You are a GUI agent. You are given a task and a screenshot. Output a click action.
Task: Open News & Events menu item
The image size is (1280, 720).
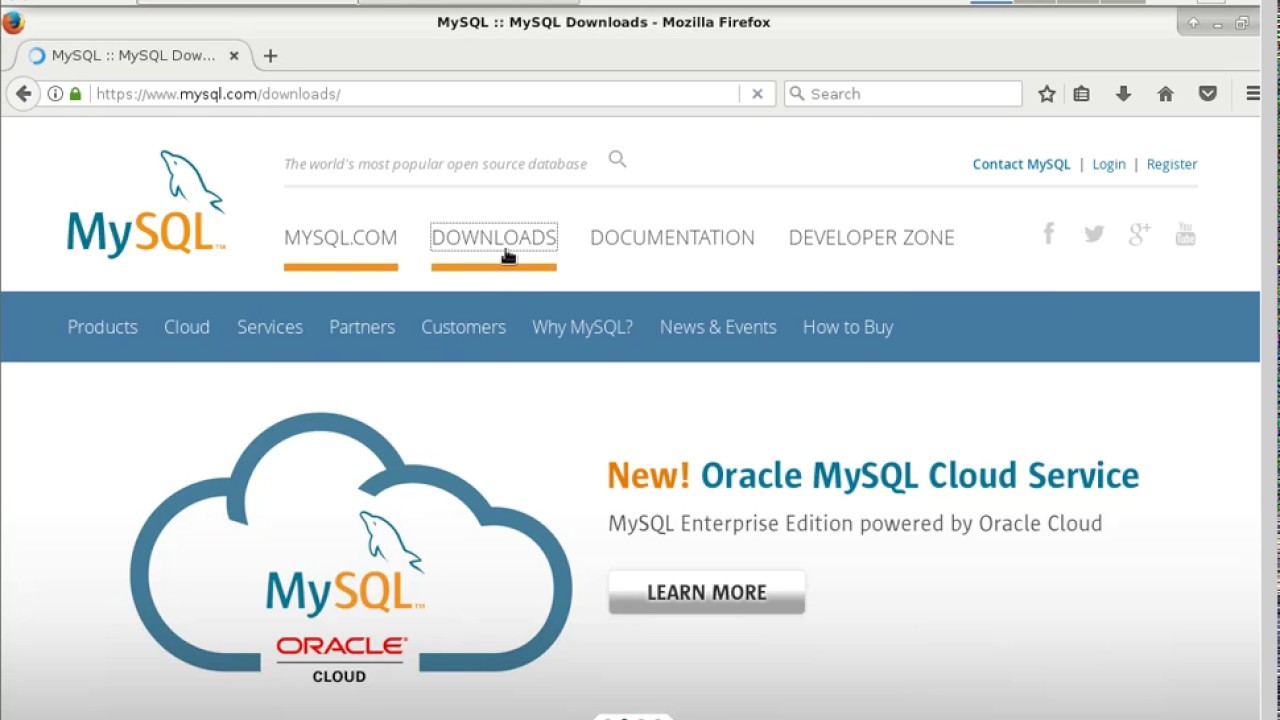(718, 327)
